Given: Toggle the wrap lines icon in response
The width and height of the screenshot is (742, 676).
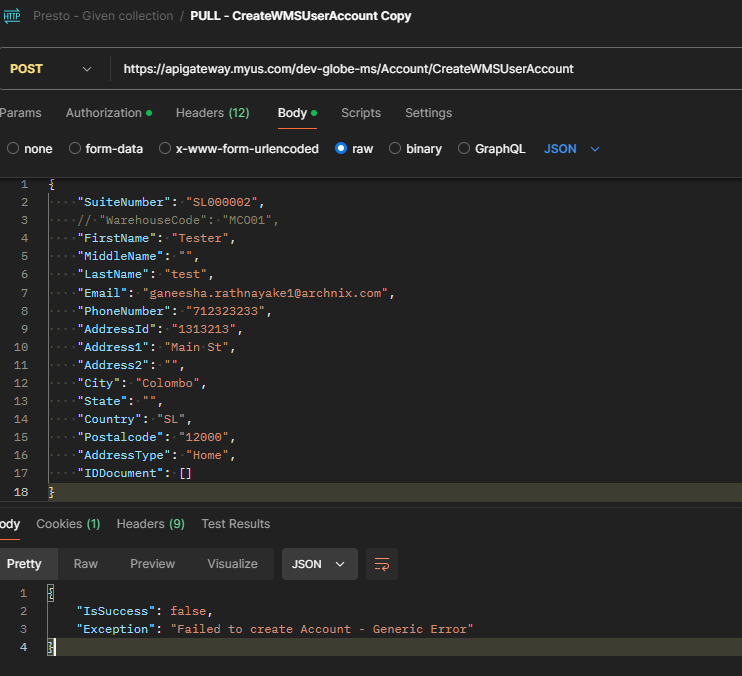Looking at the screenshot, I should (x=381, y=564).
